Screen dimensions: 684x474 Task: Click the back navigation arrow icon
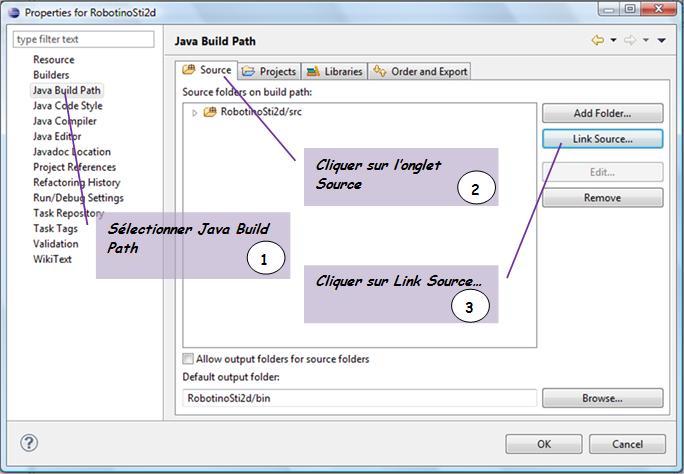point(597,41)
